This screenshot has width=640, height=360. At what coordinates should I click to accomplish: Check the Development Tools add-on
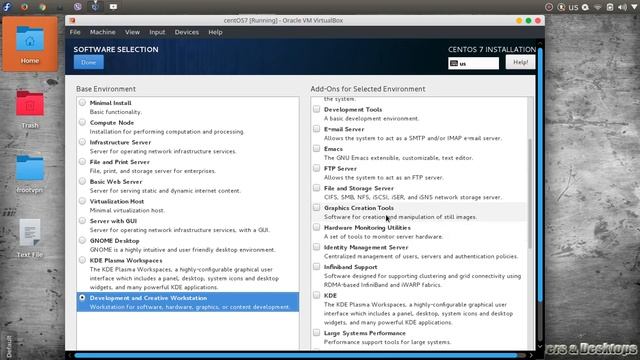pos(316,109)
